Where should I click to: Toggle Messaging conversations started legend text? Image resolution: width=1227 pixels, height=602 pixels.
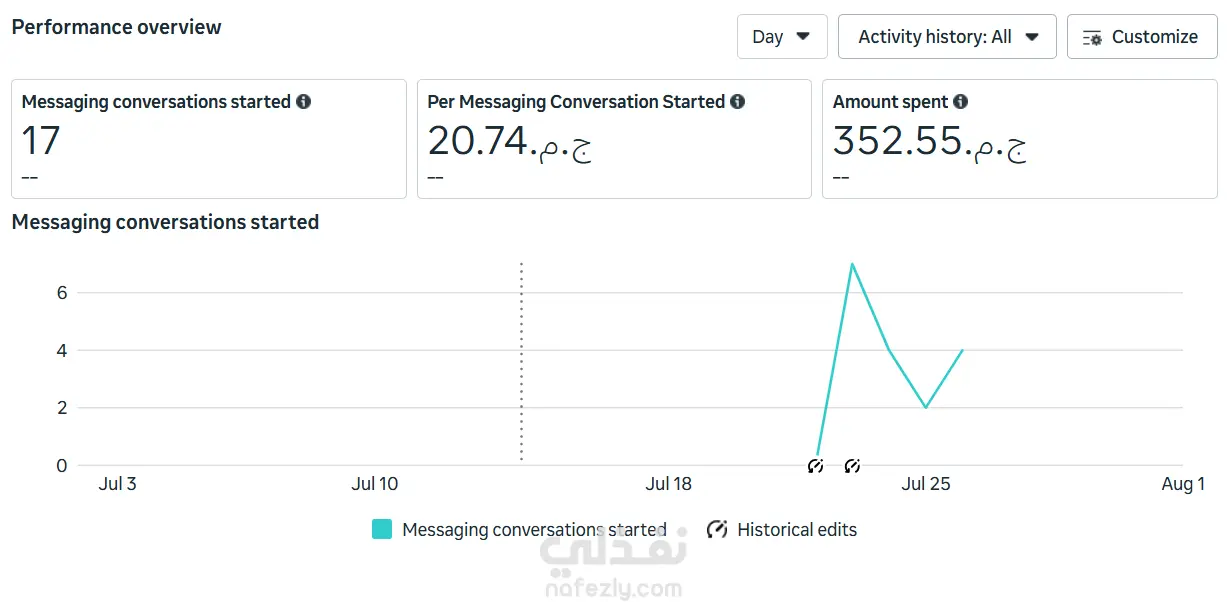(x=534, y=530)
